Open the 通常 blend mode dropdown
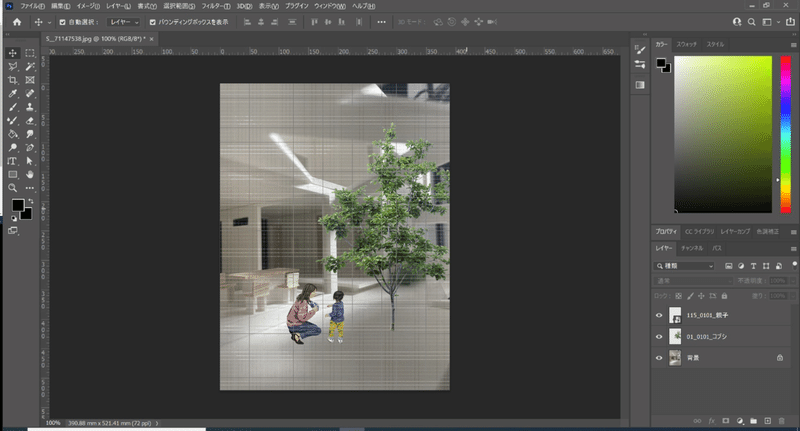The width and height of the screenshot is (800, 431). tap(693, 281)
